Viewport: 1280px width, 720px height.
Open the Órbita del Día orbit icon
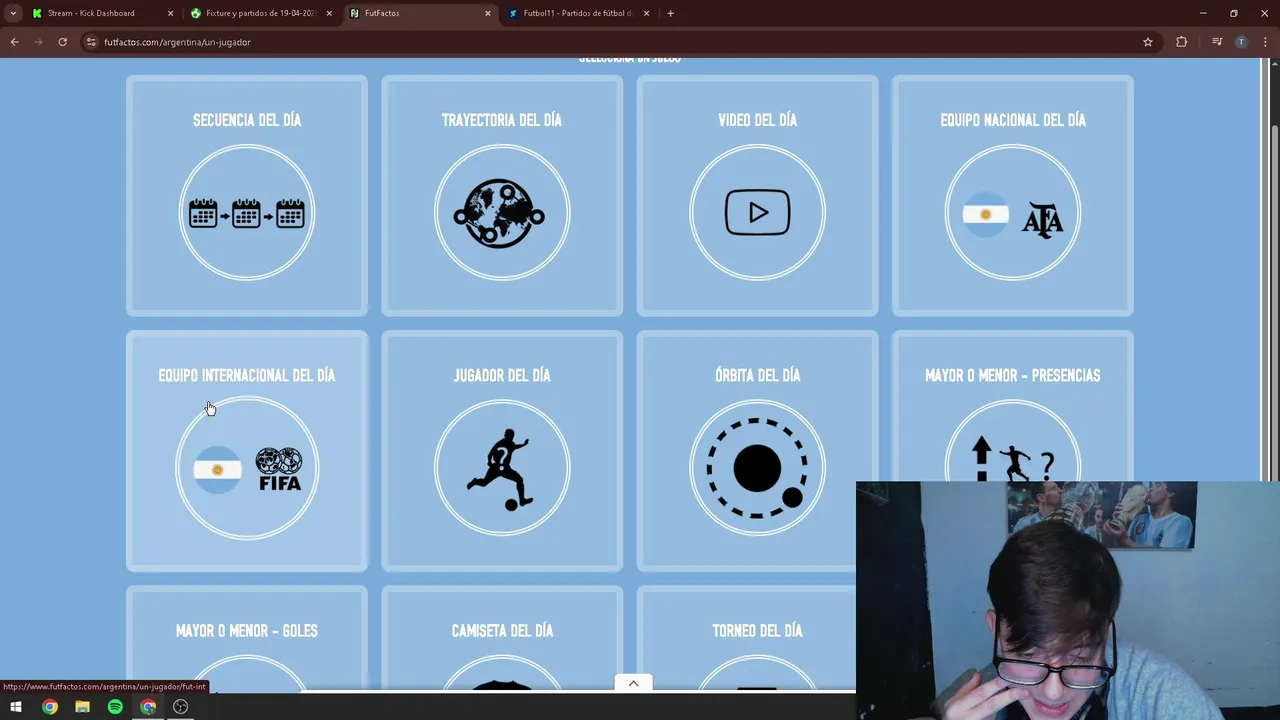tap(757, 468)
